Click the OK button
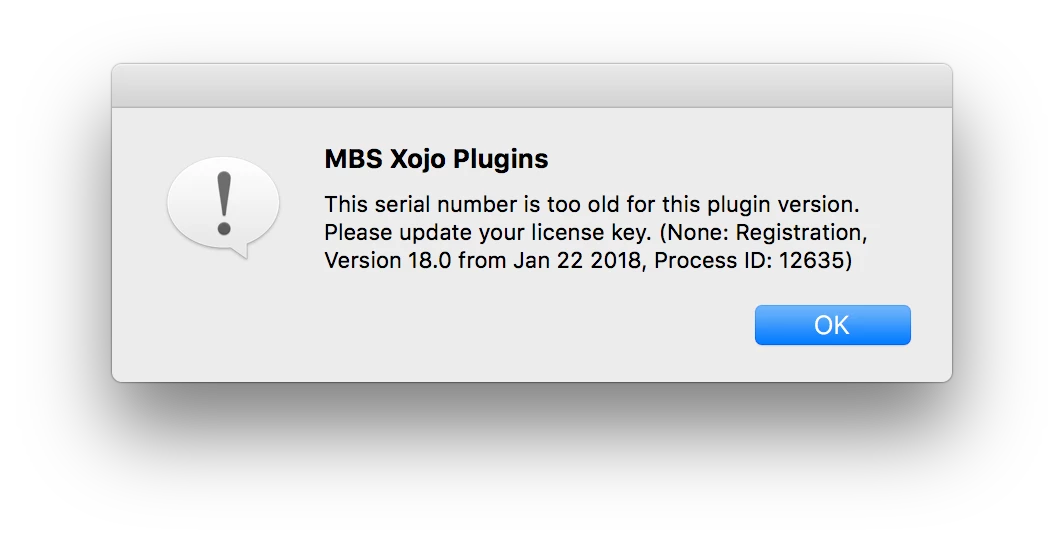Viewport: 1064px width, 542px height. pos(833,325)
